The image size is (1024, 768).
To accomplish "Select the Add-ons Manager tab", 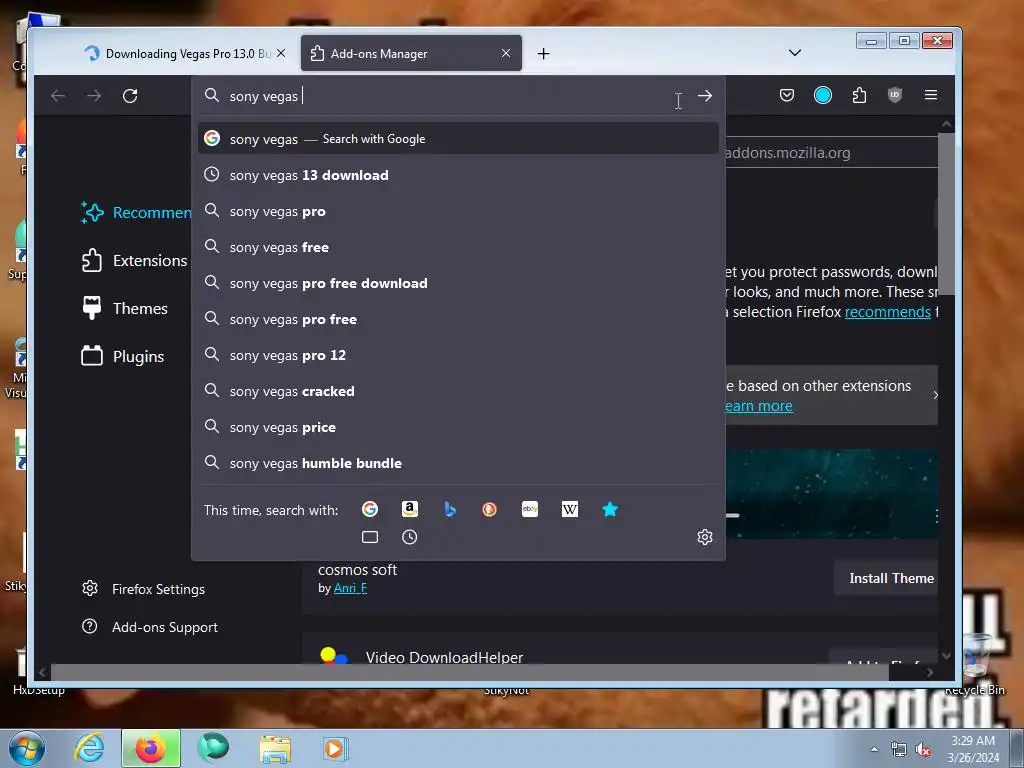I will 411,53.
